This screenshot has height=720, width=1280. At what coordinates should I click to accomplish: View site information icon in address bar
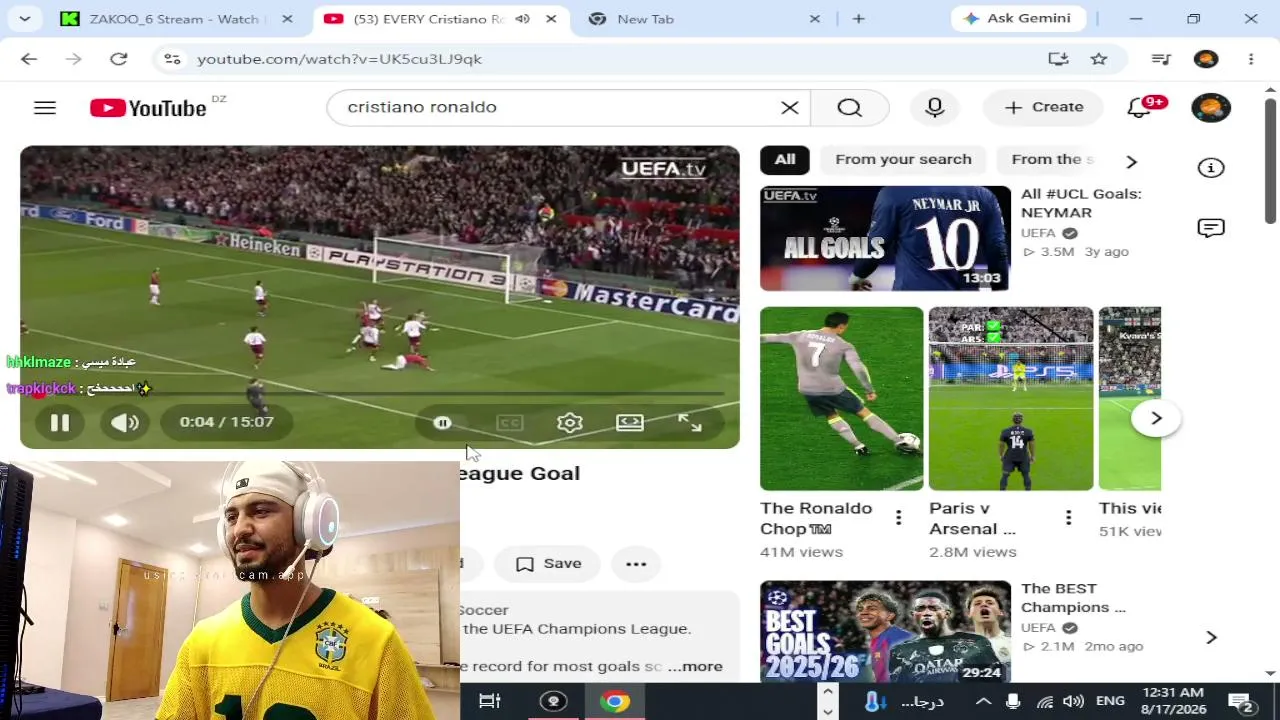pos(173,59)
